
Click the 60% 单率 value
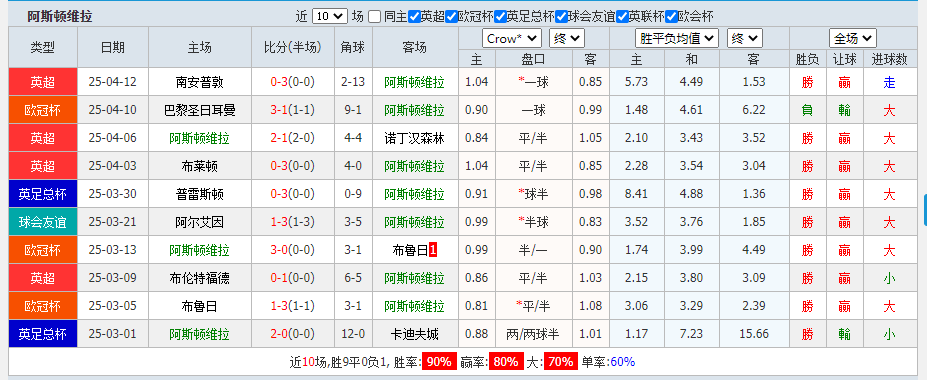(x=623, y=362)
